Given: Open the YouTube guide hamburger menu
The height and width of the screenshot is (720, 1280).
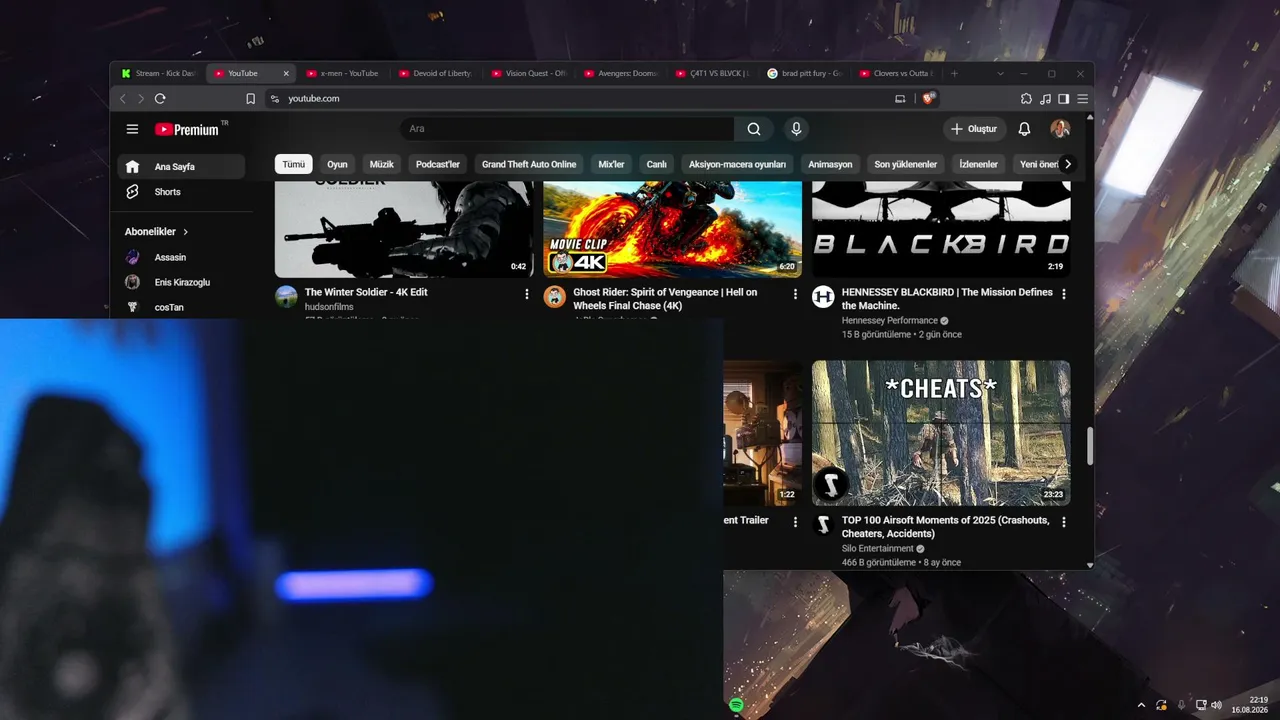Looking at the screenshot, I should pyautogui.click(x=132, y=129).
